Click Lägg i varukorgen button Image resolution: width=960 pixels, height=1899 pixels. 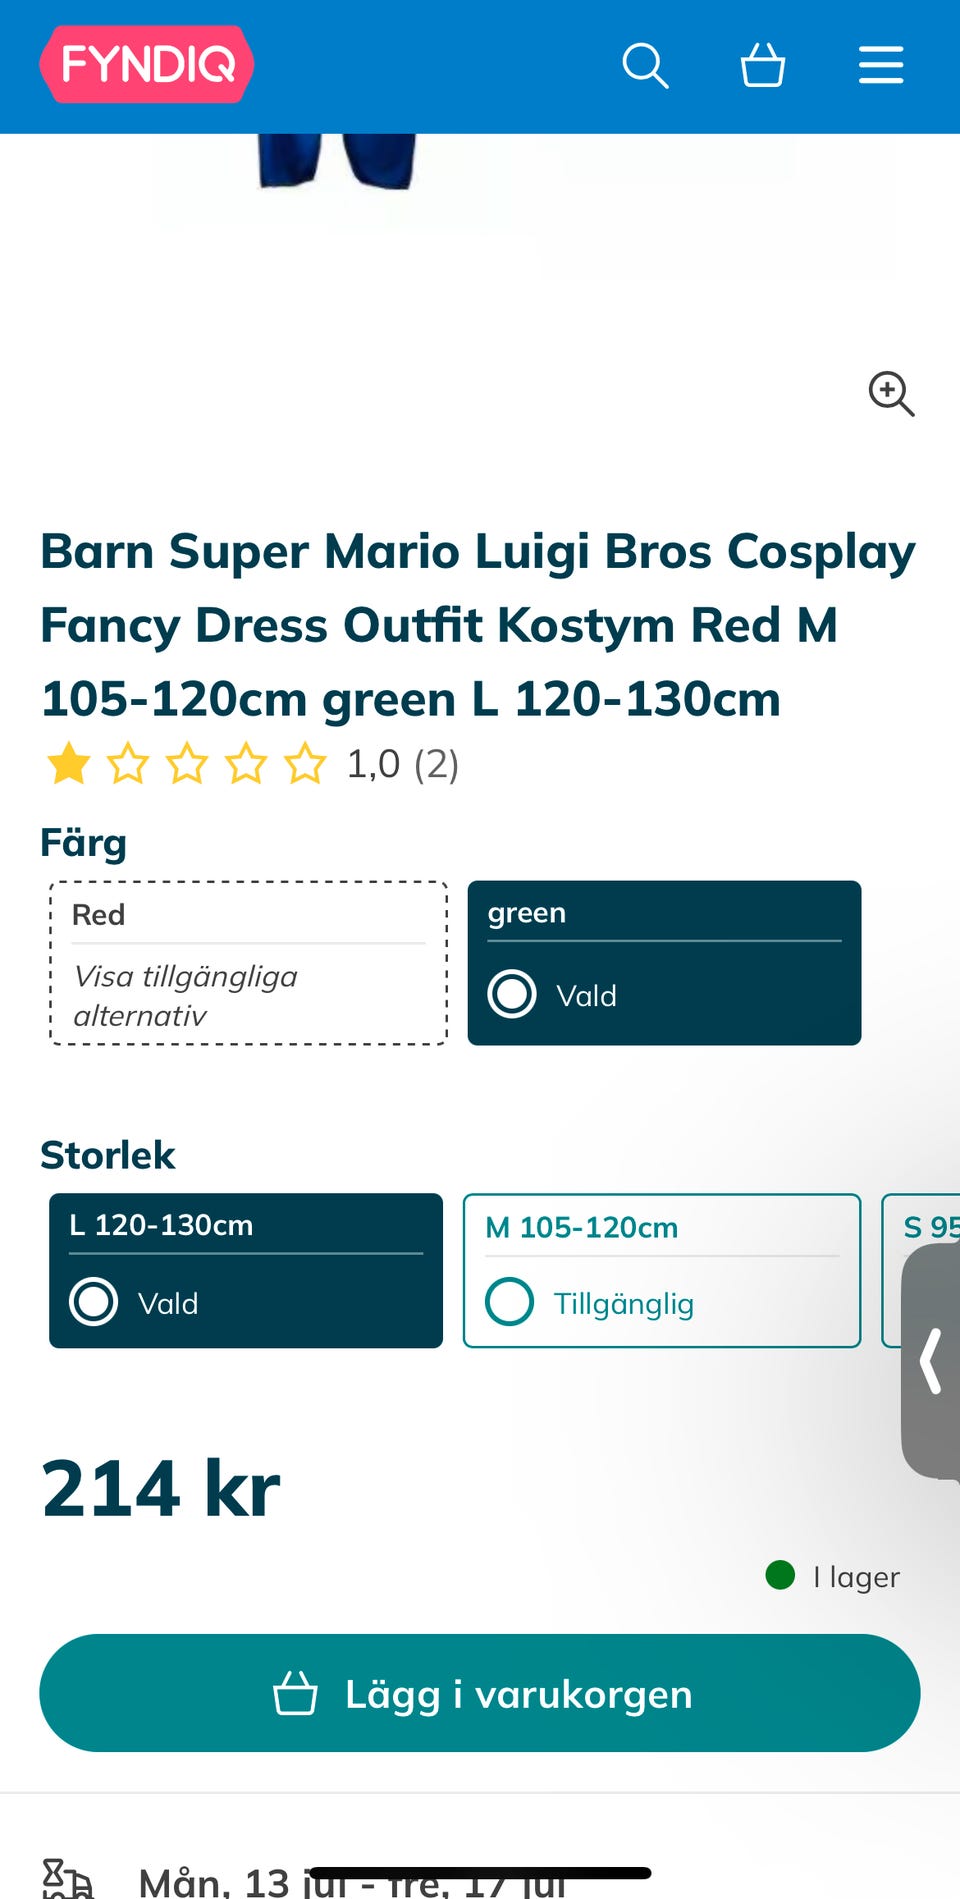coord(480,1693)
